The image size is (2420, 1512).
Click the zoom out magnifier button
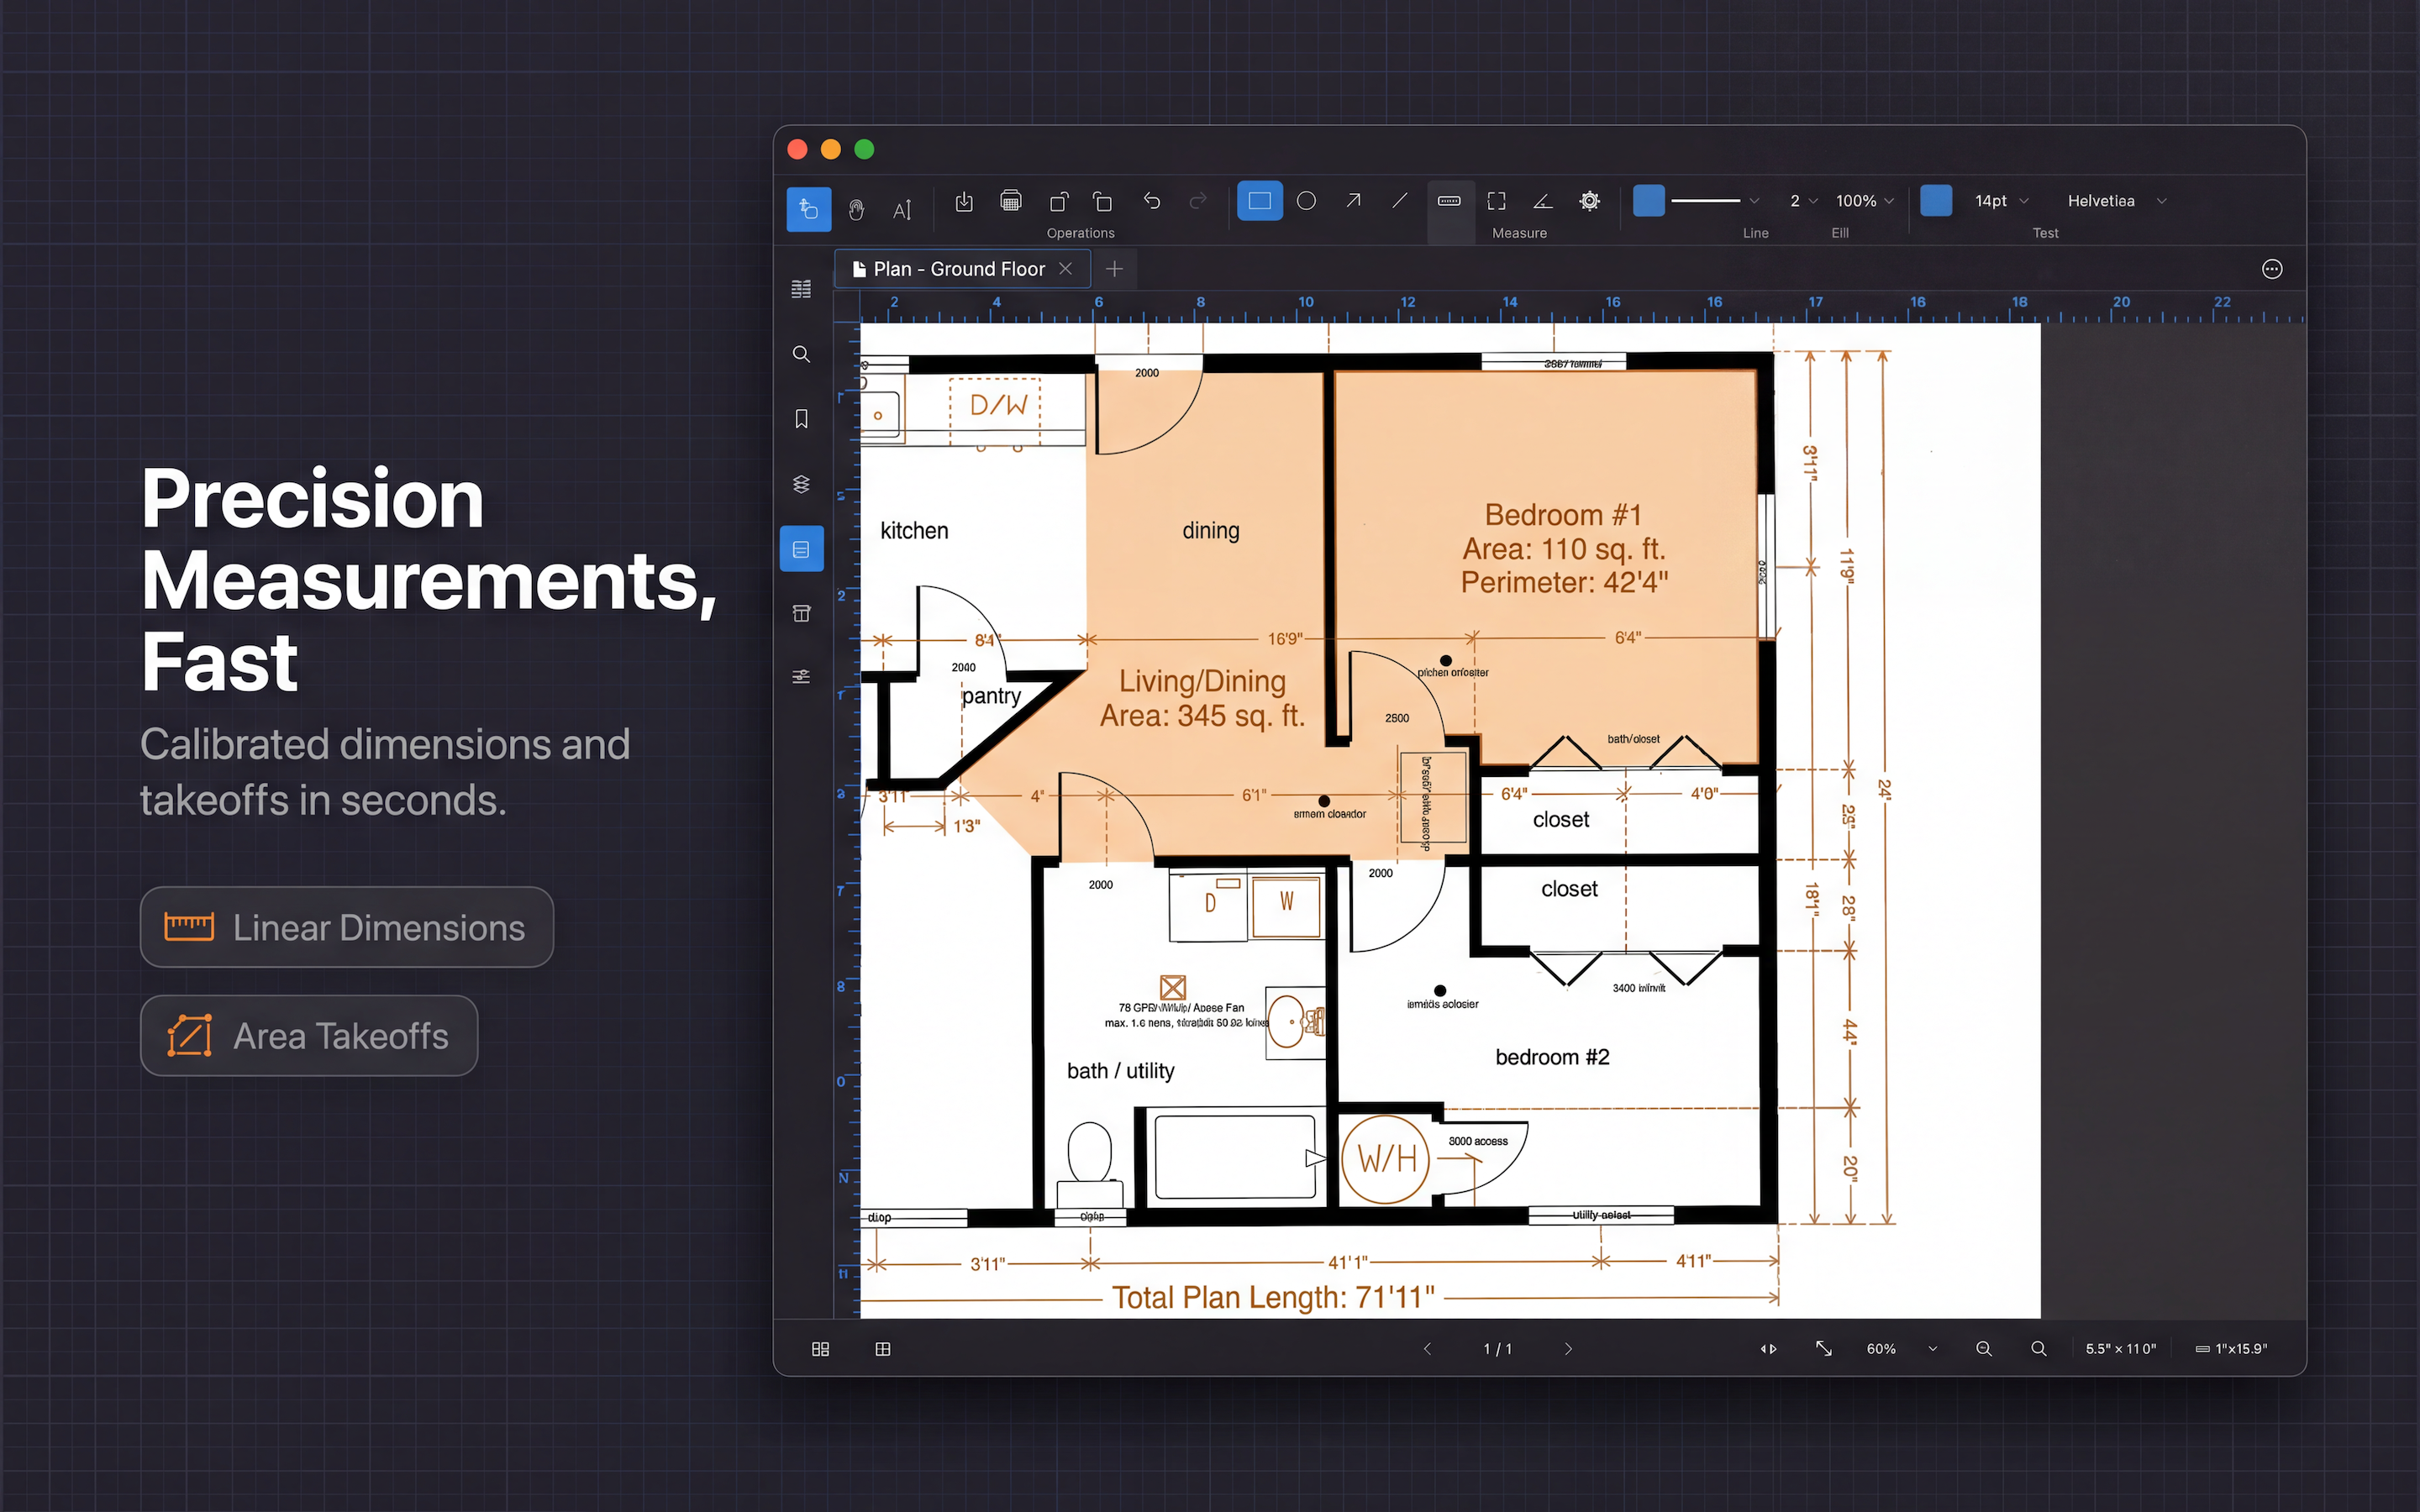pos(1984,1349)
